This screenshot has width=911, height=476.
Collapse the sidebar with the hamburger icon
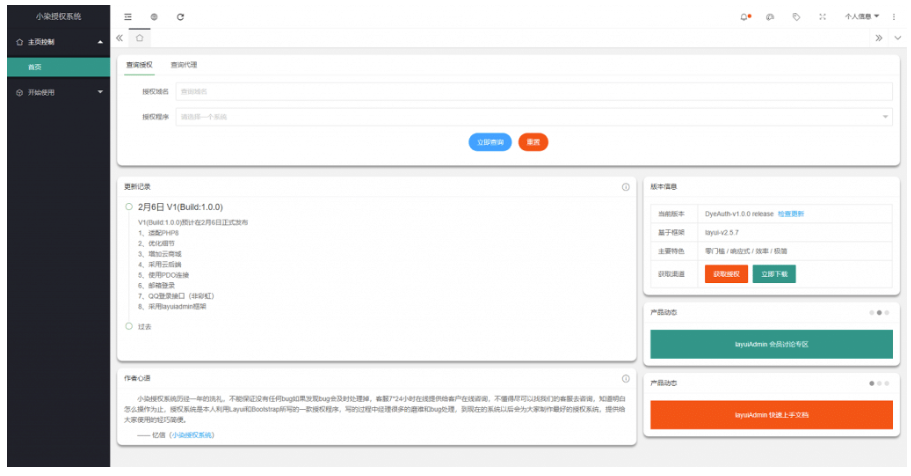tap(127, 17)
